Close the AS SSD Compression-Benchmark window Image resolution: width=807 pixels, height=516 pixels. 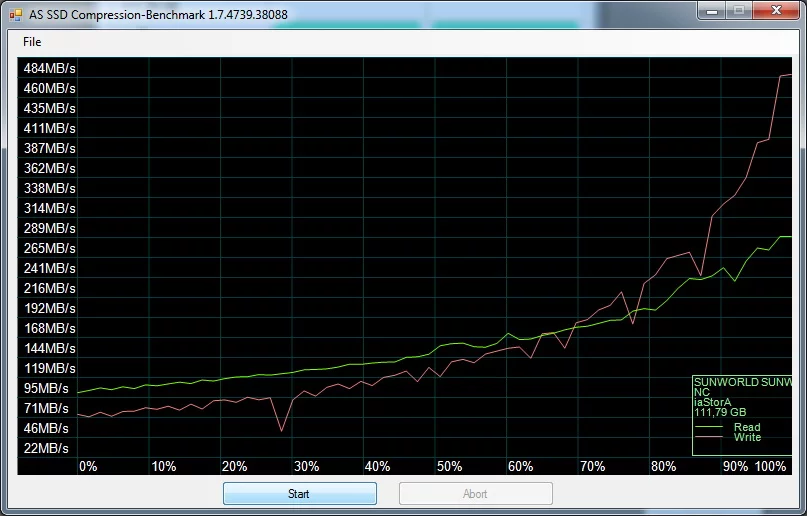(x=777, y=11)
